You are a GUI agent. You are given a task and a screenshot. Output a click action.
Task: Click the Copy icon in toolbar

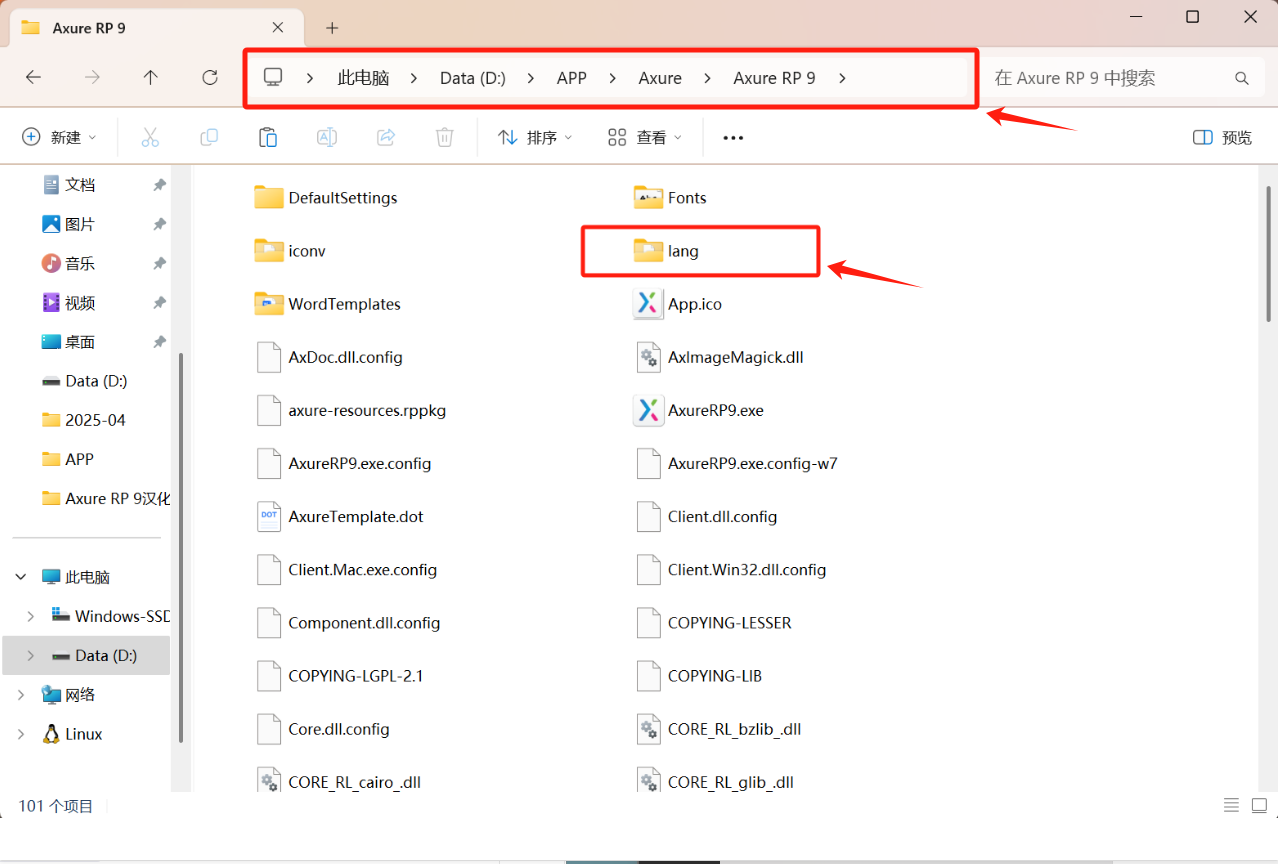pos(209,137)
